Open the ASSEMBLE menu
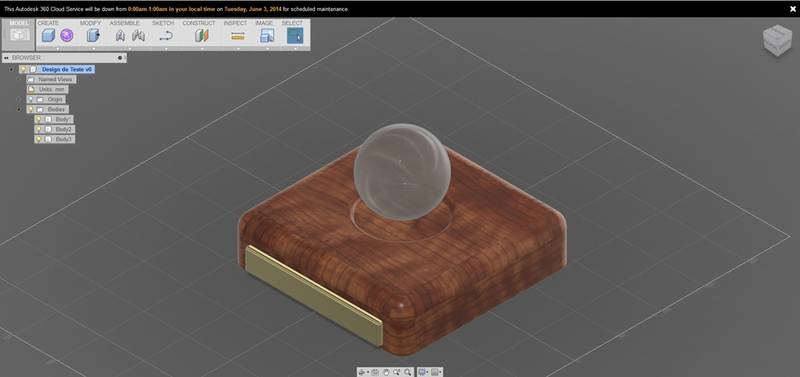This screenshot has height=377, width=800. point(124,23)
